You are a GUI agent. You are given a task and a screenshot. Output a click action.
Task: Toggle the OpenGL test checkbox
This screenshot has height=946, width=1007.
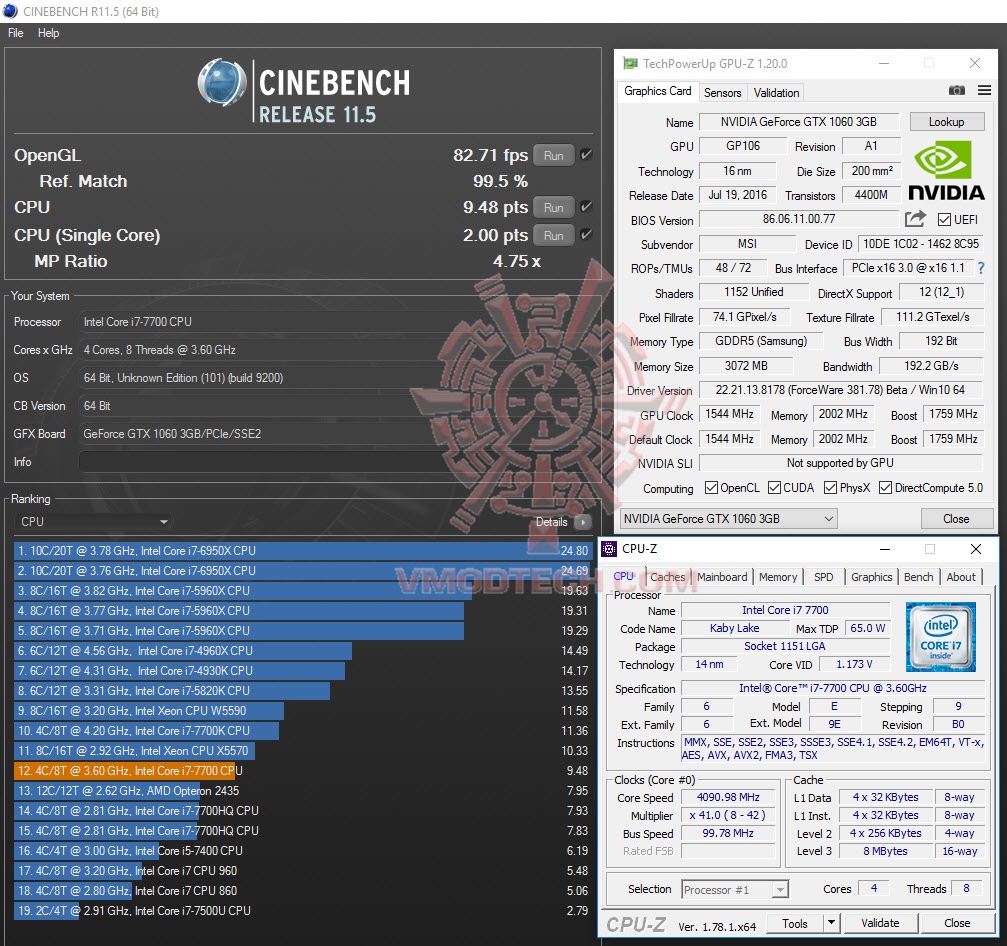pos(586,155)
